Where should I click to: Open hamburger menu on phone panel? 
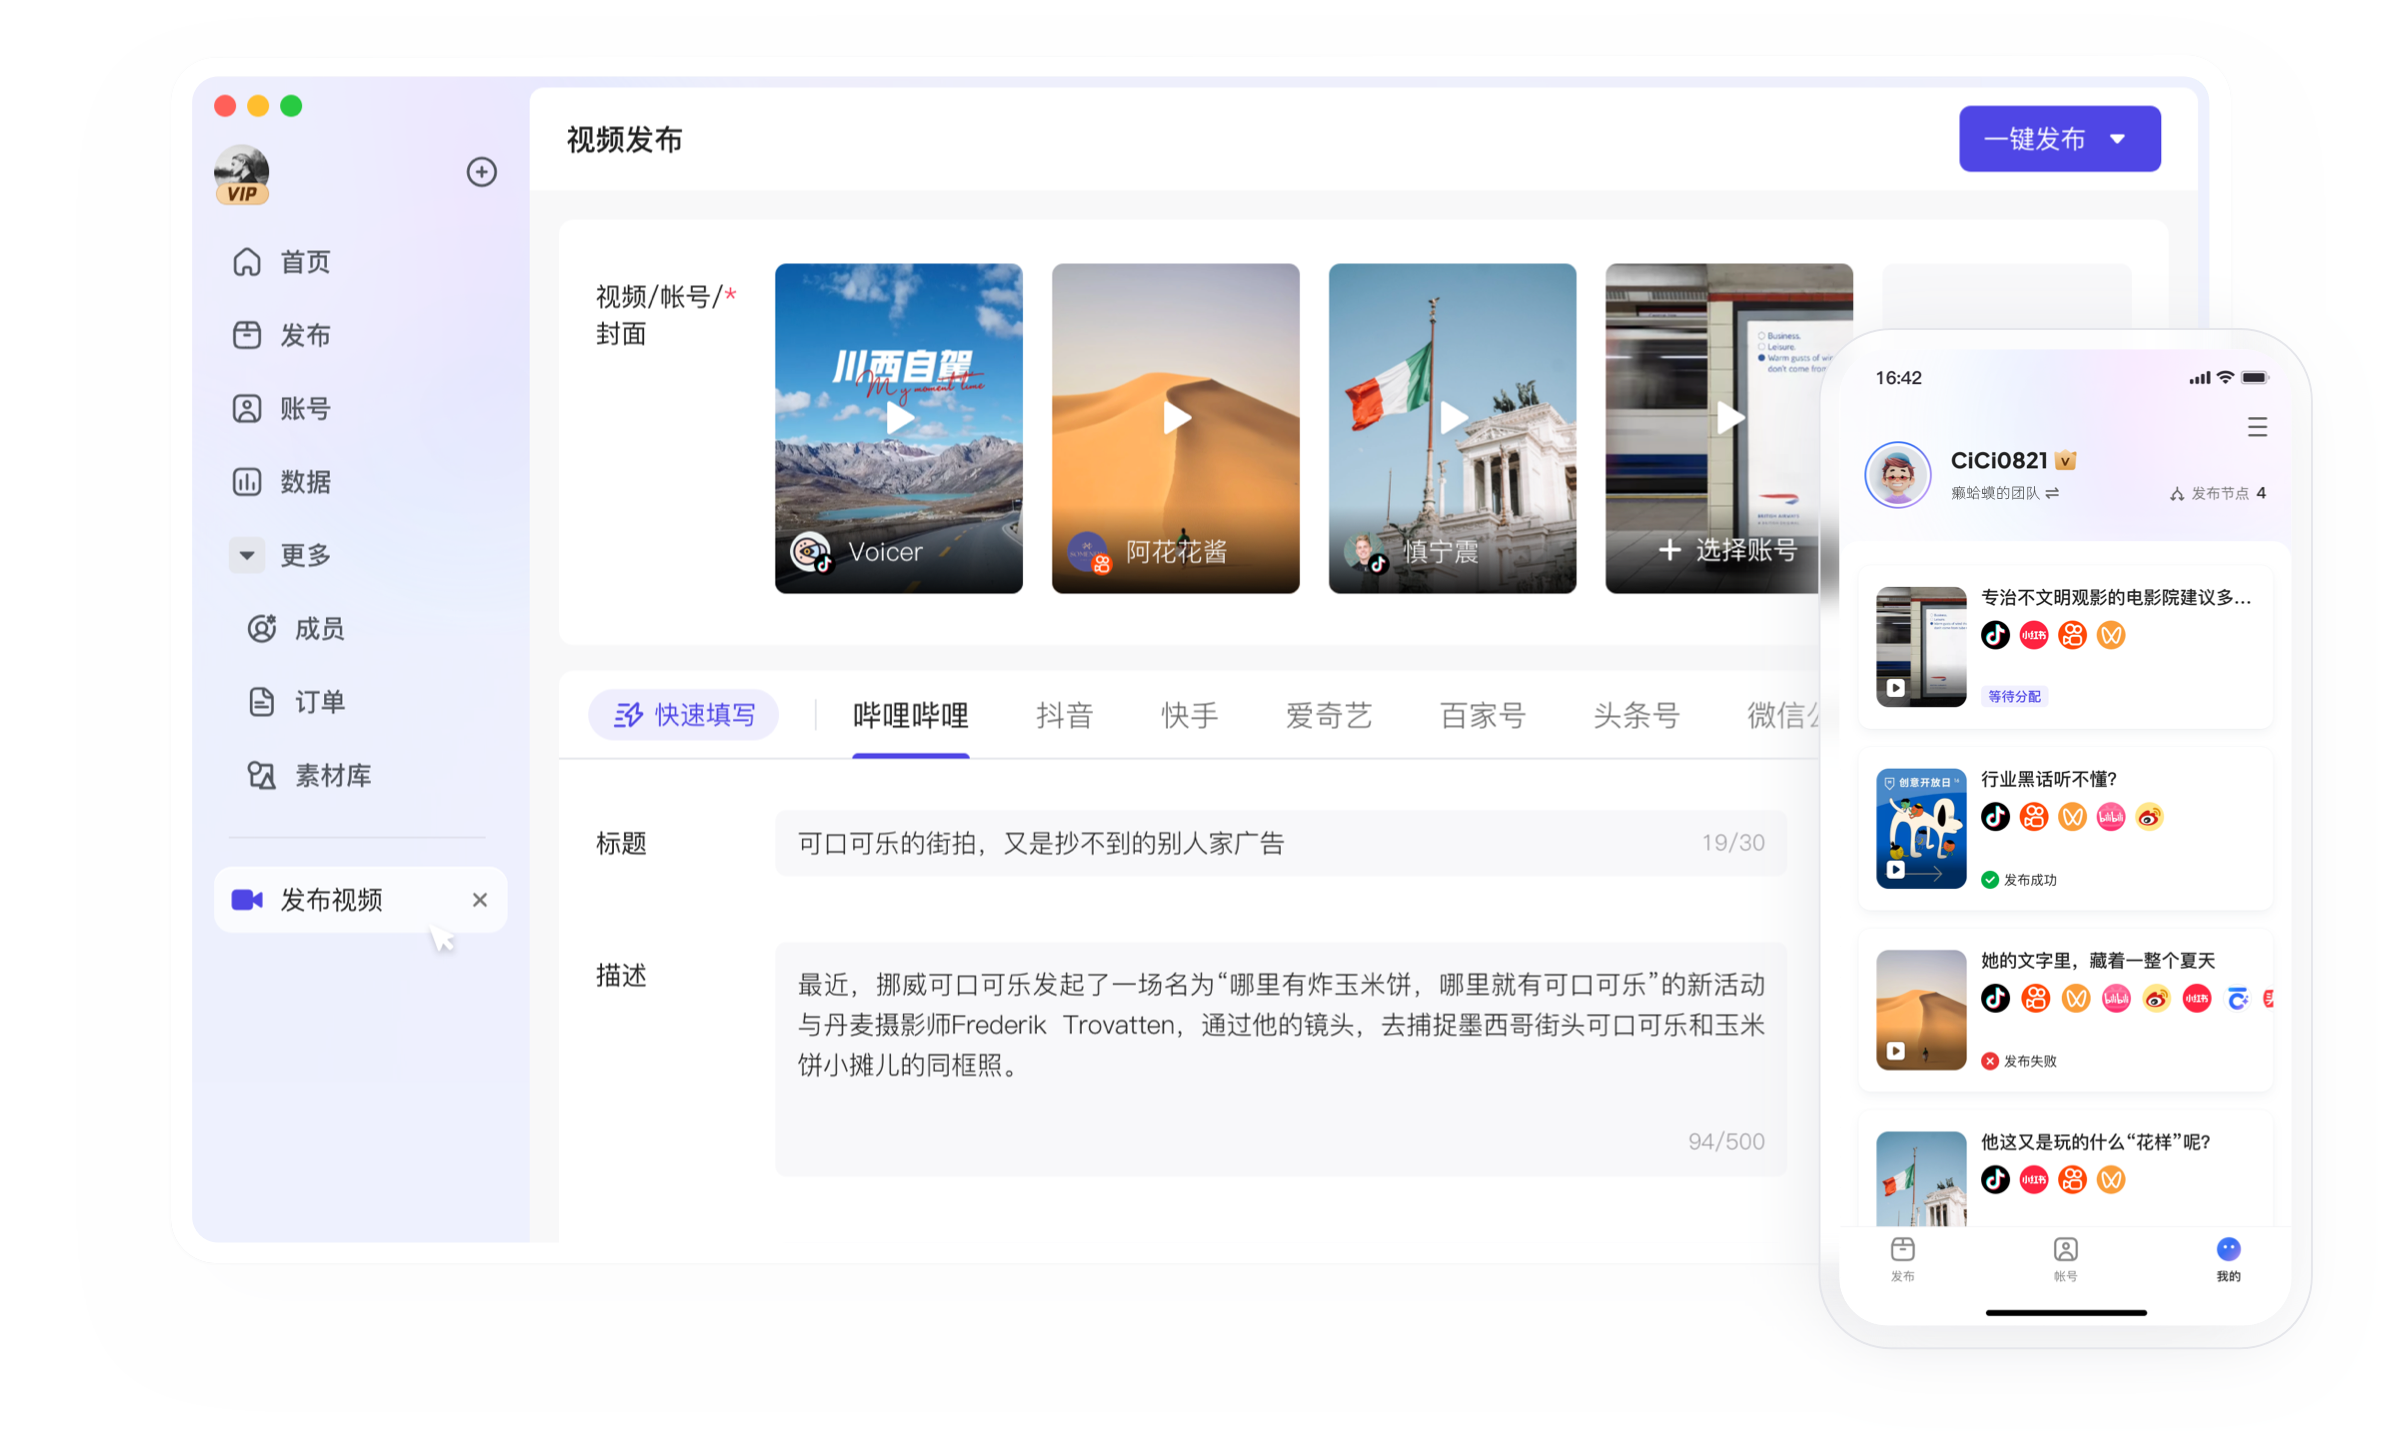pyautogui.click(x=2257, y=427)
